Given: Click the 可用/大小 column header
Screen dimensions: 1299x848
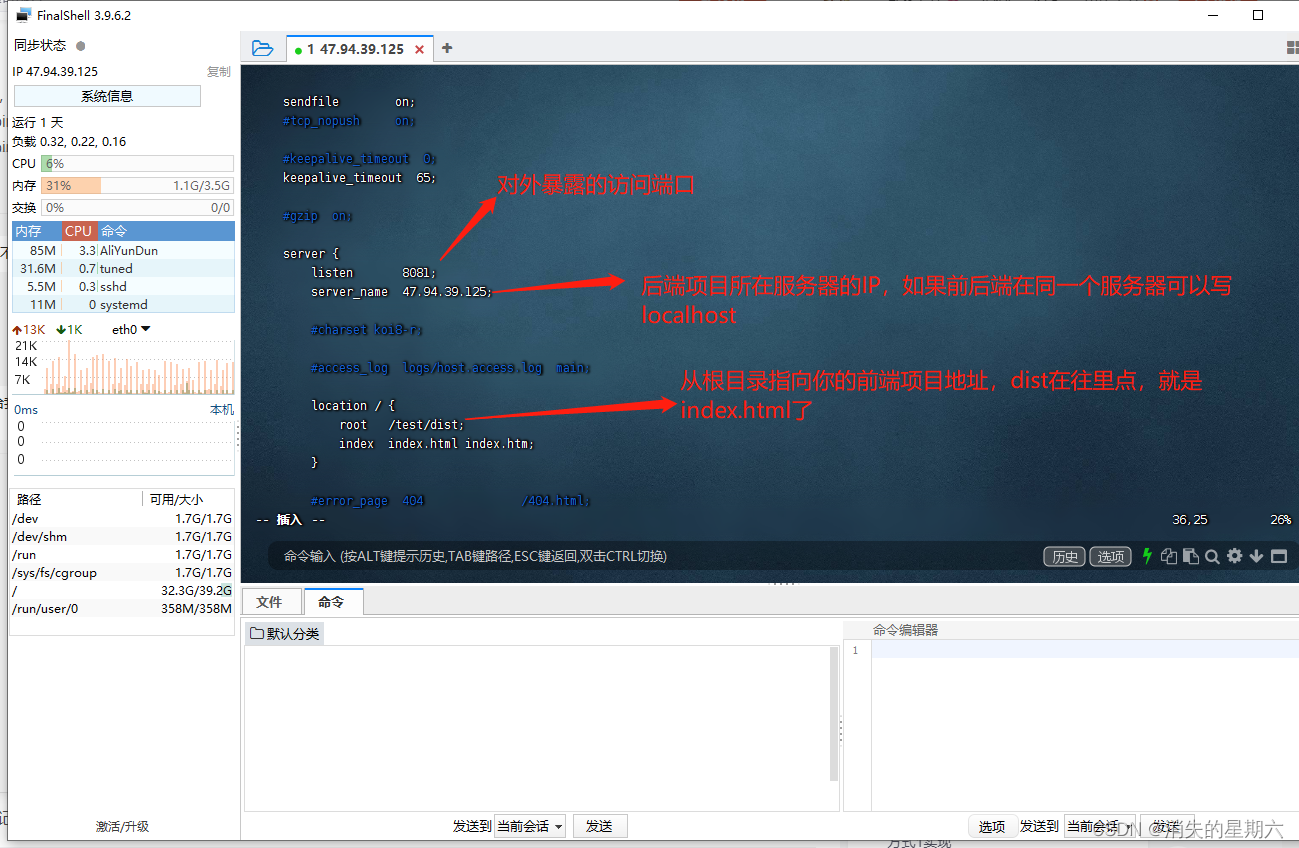Looking at the screenshot, I should tap(189, 499).
